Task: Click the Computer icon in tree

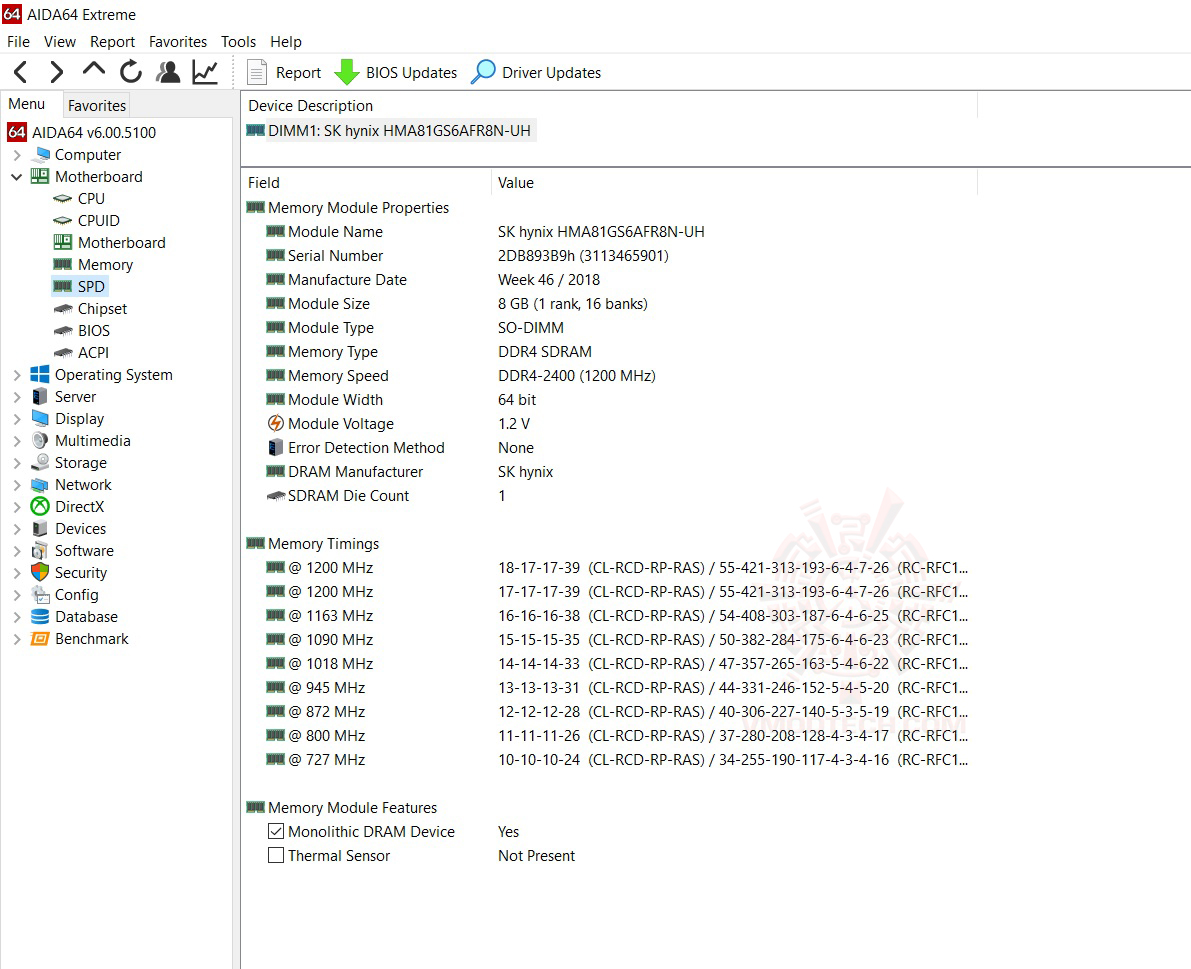Action: coord(40,155)
